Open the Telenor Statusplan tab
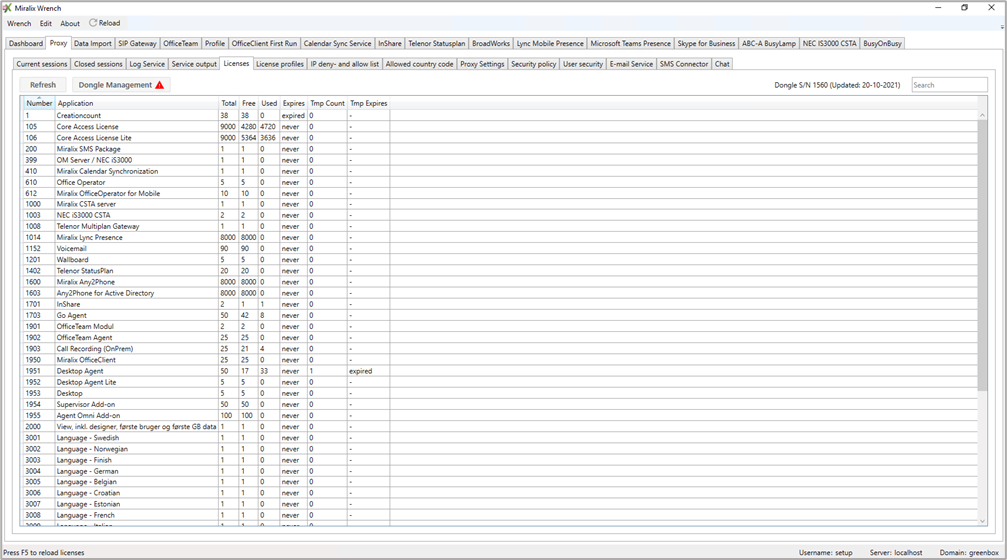1007x560 pixels. point(437,44)
